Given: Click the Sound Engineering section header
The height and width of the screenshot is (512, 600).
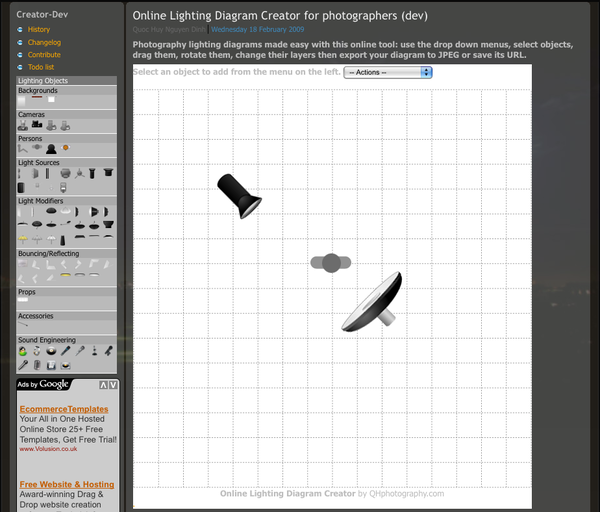Looking at the screenshot, I should (x=67, y=340).
